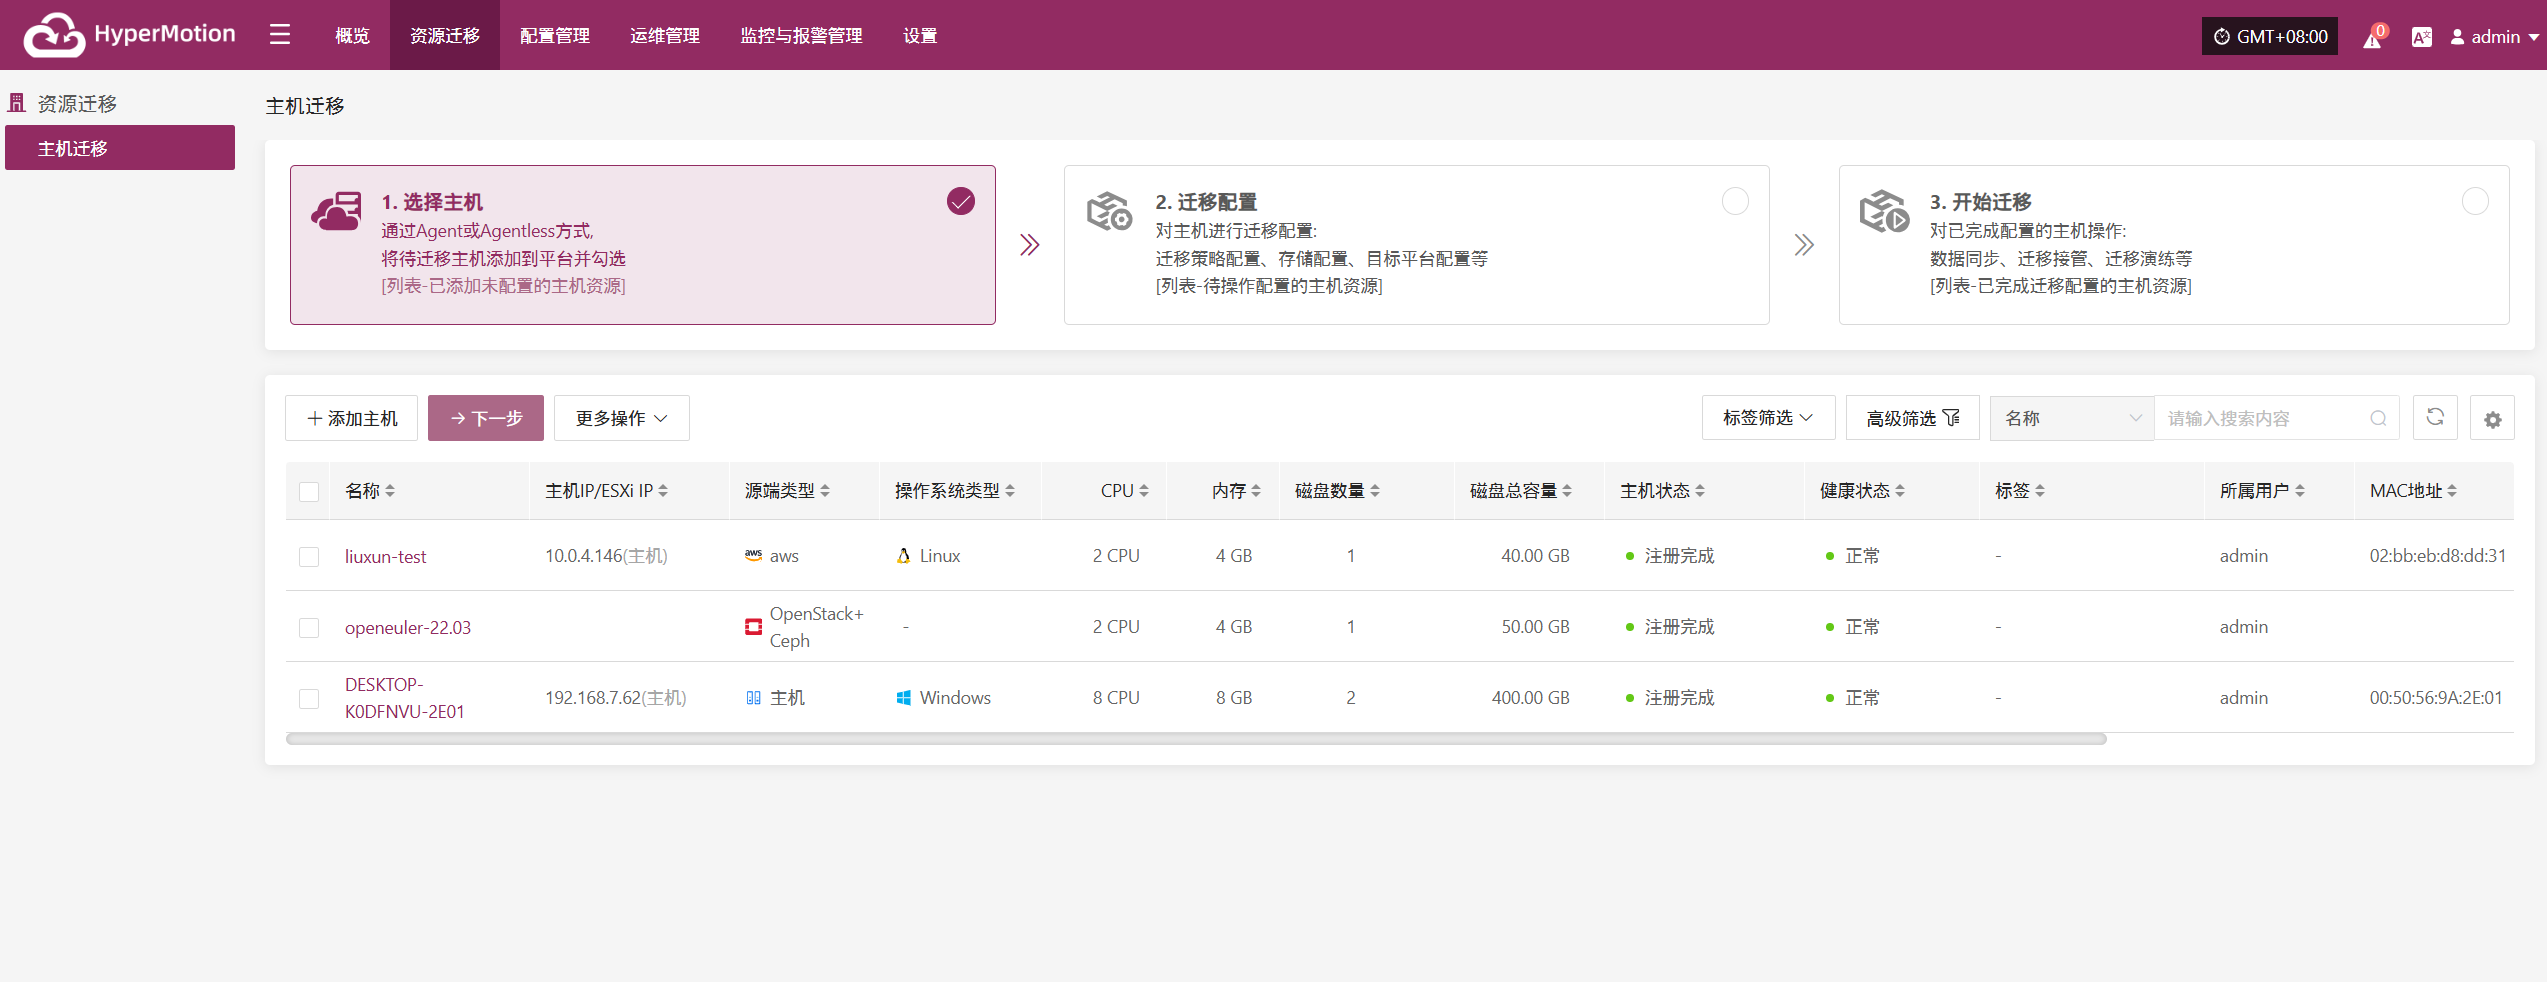Click the 下一步 button

tap(486, 418)
